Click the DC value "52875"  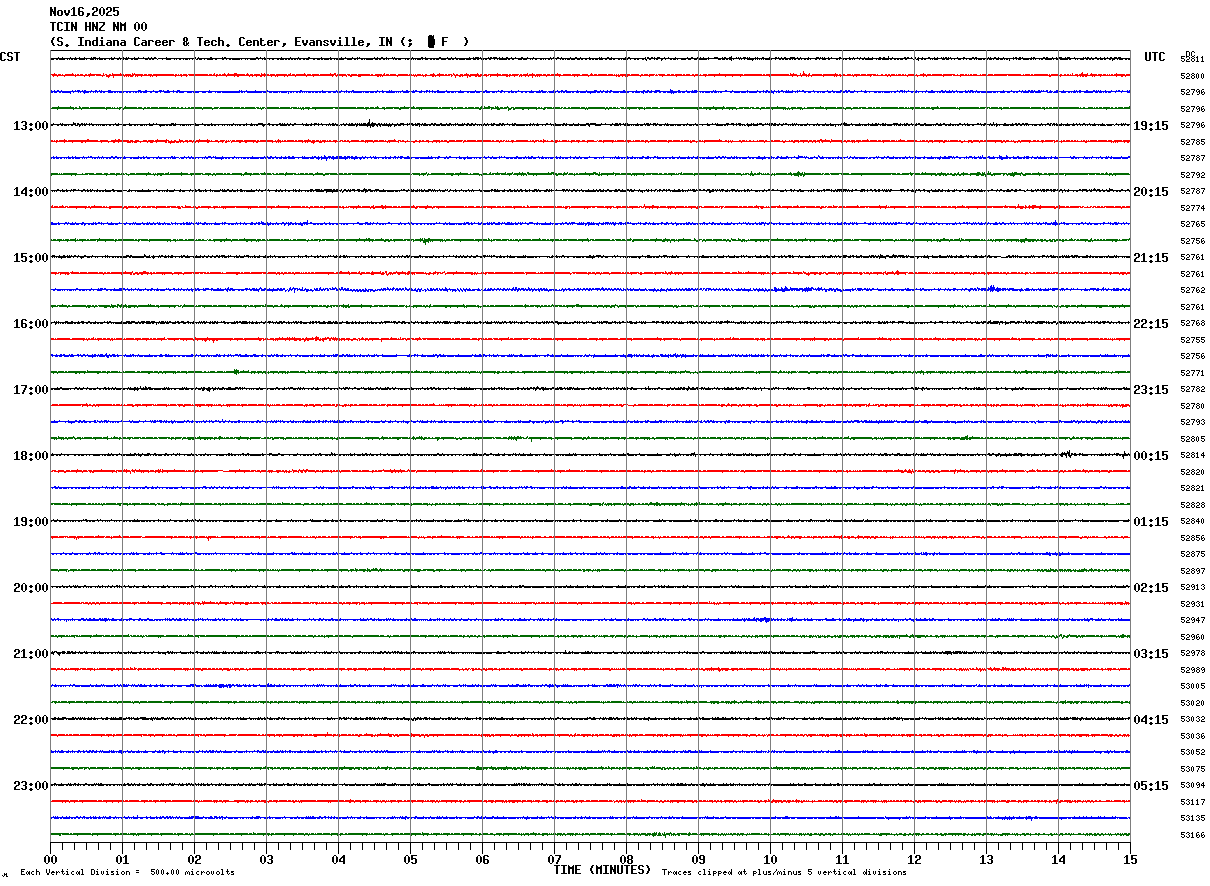(1193, 554)
